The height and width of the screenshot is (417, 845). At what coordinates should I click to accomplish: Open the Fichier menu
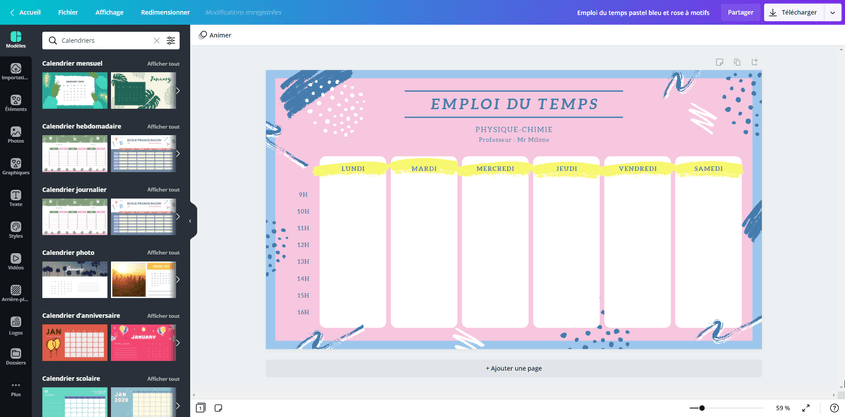(68, 13)
